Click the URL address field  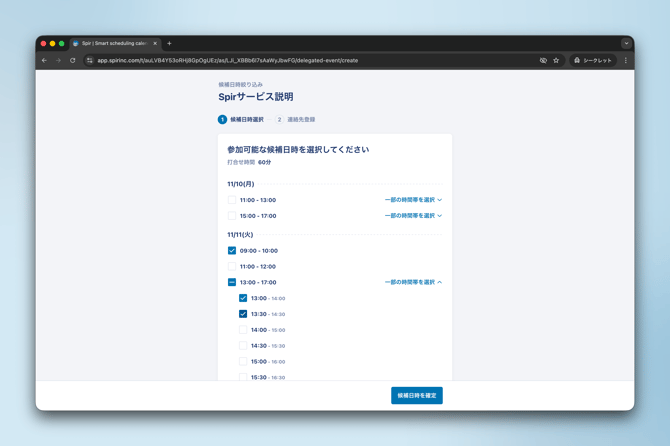(300, 60)
